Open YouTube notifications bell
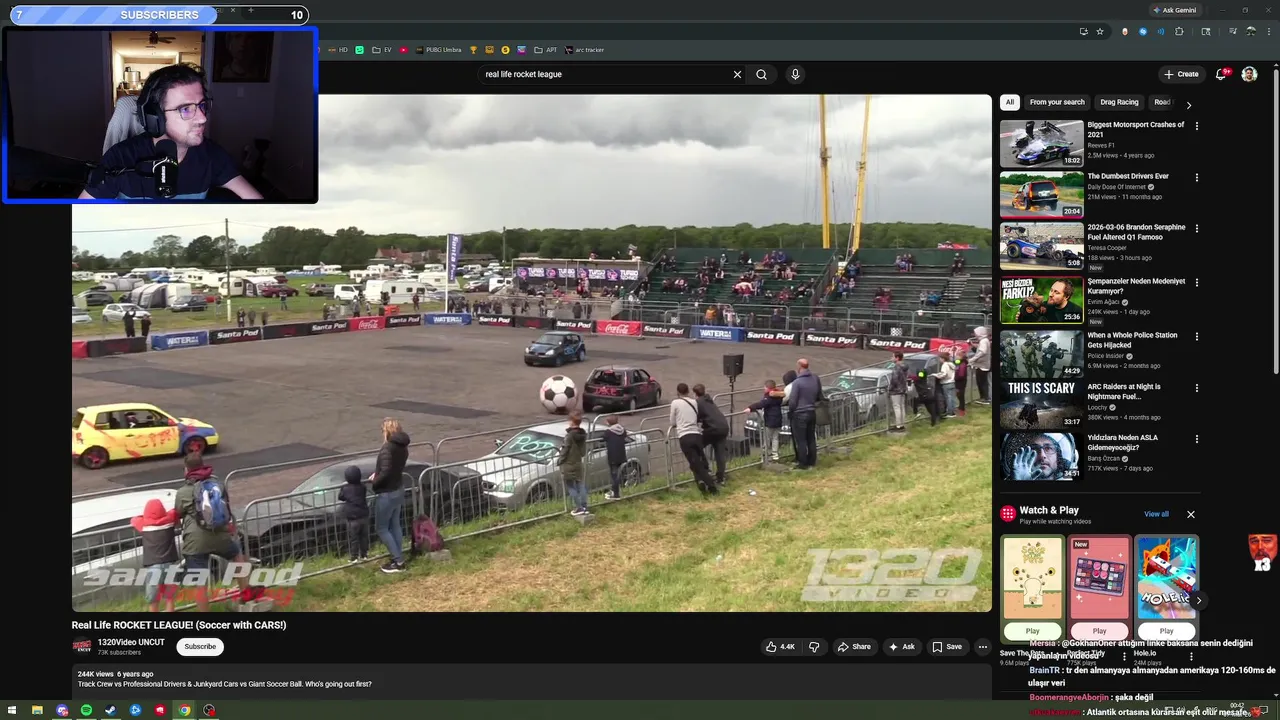 pos(1221,74)
